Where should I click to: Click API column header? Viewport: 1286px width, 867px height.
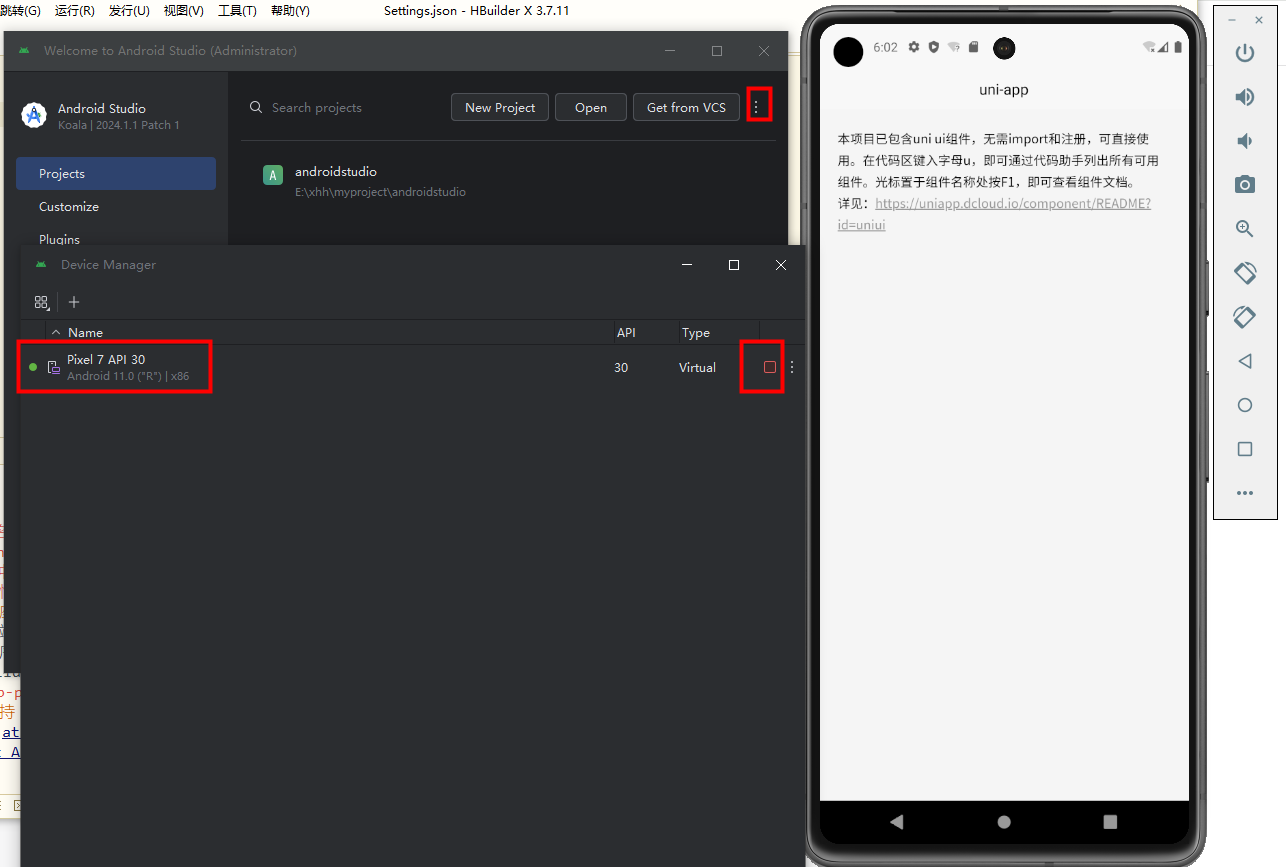point(626,332)
